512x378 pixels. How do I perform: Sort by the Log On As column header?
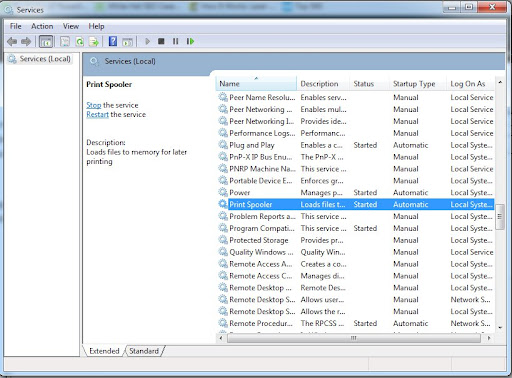coord(470,84)
